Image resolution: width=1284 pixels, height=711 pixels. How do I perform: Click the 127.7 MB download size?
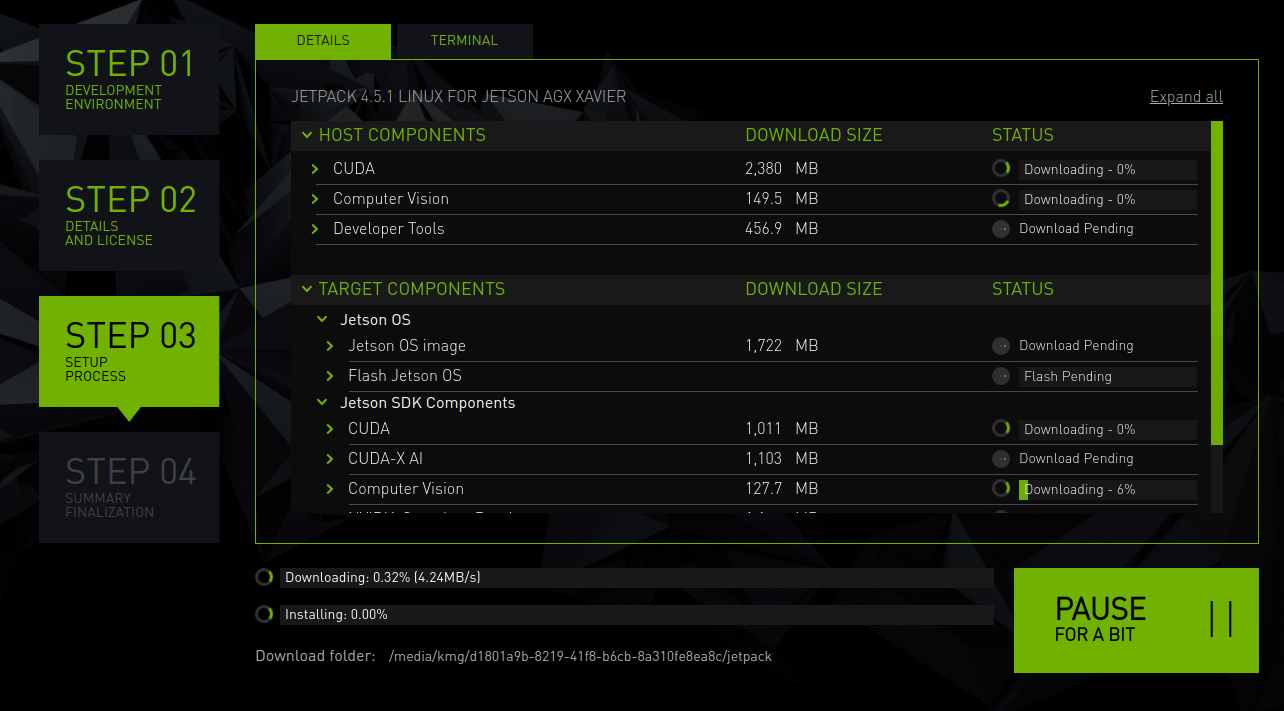[x=782, y=489]
